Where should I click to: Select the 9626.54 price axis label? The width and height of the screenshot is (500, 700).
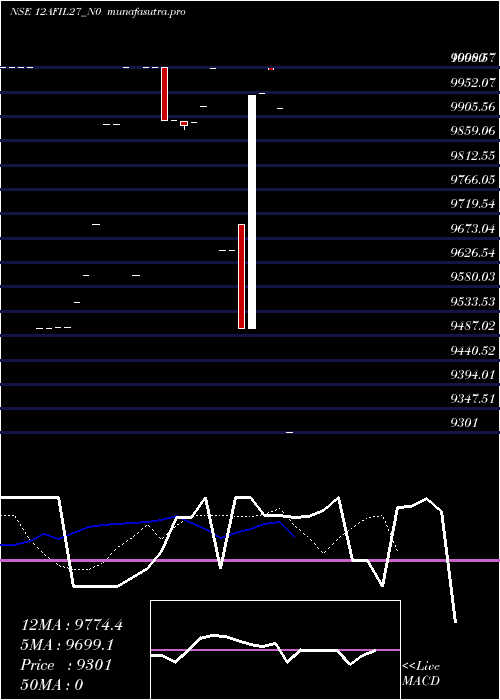click(473, 253)
